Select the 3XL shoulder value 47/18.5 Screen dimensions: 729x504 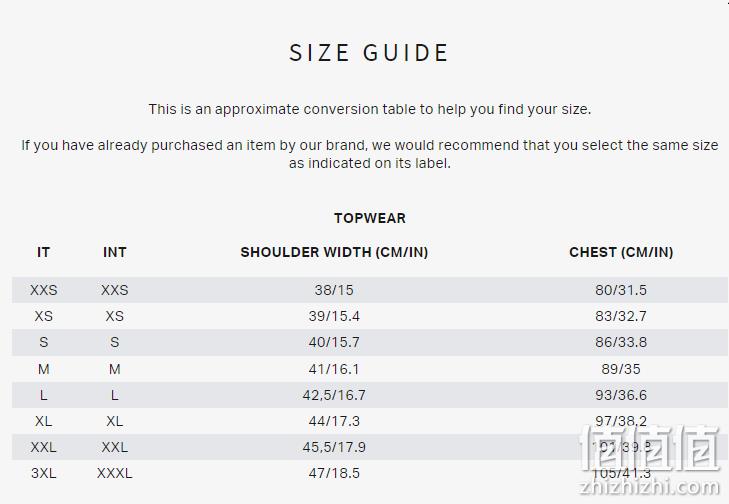(334, 473)
